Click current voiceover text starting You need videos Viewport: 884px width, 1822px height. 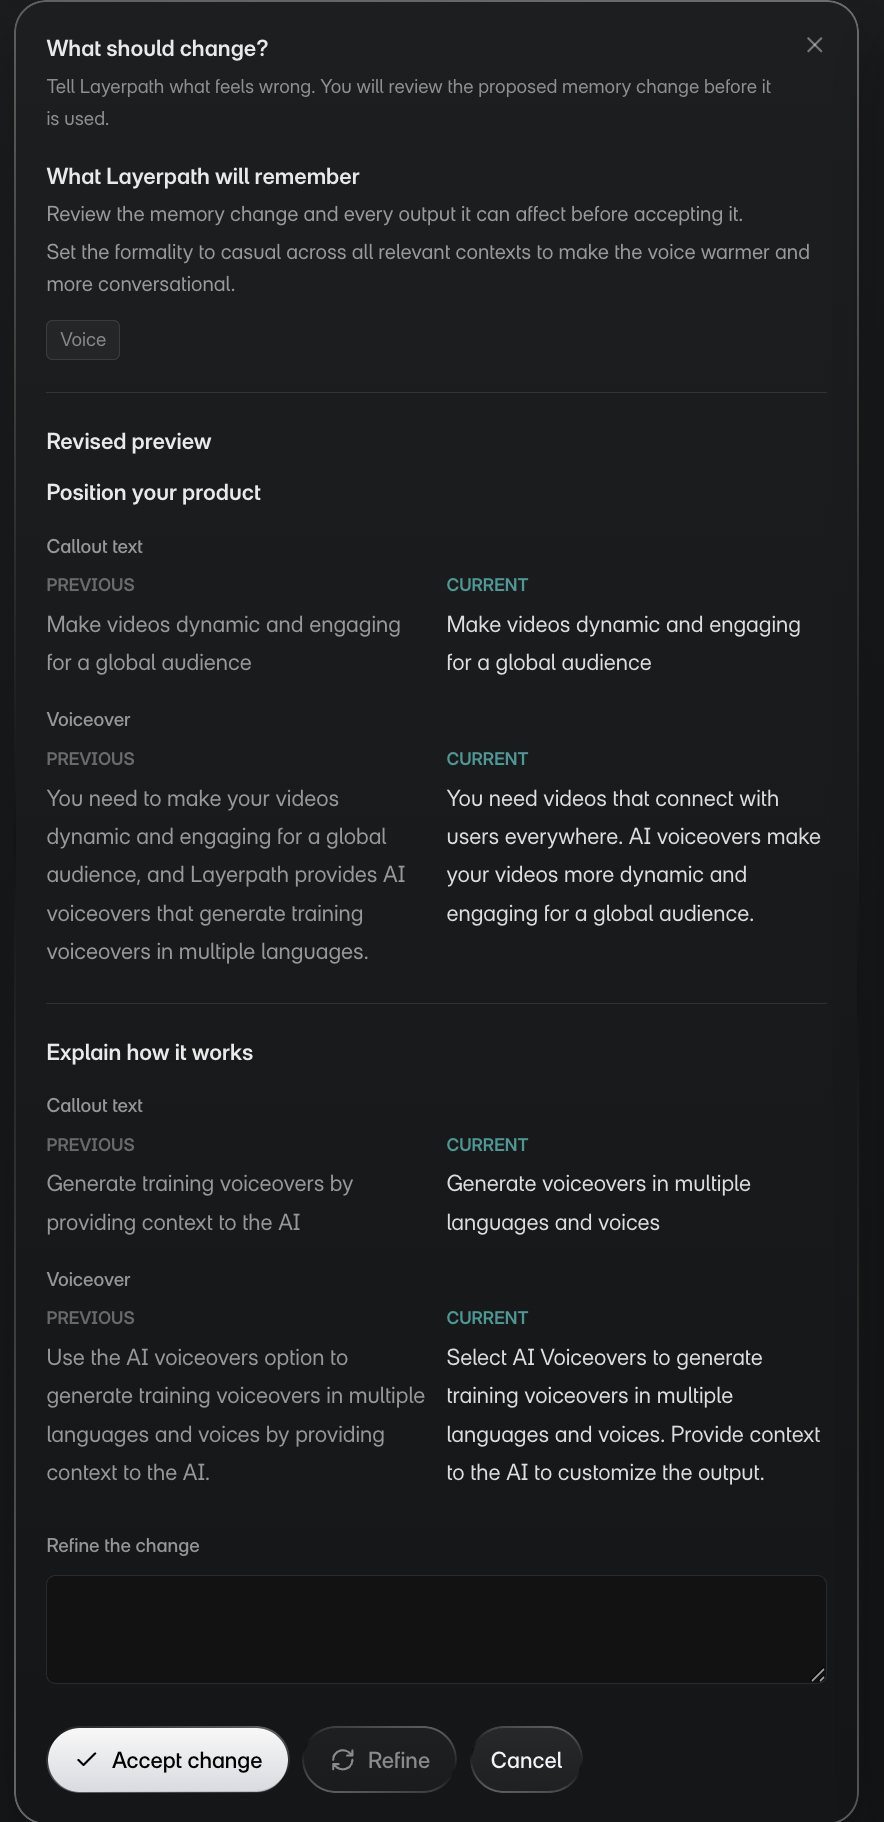pyautogui.click(x=633, y=856)
